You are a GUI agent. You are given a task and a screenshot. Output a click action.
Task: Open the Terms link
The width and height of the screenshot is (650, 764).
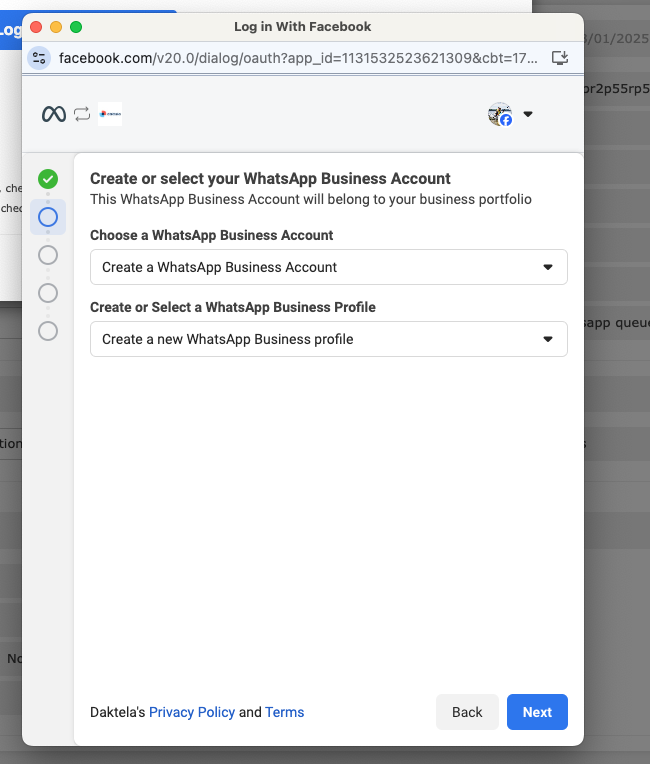284,712
